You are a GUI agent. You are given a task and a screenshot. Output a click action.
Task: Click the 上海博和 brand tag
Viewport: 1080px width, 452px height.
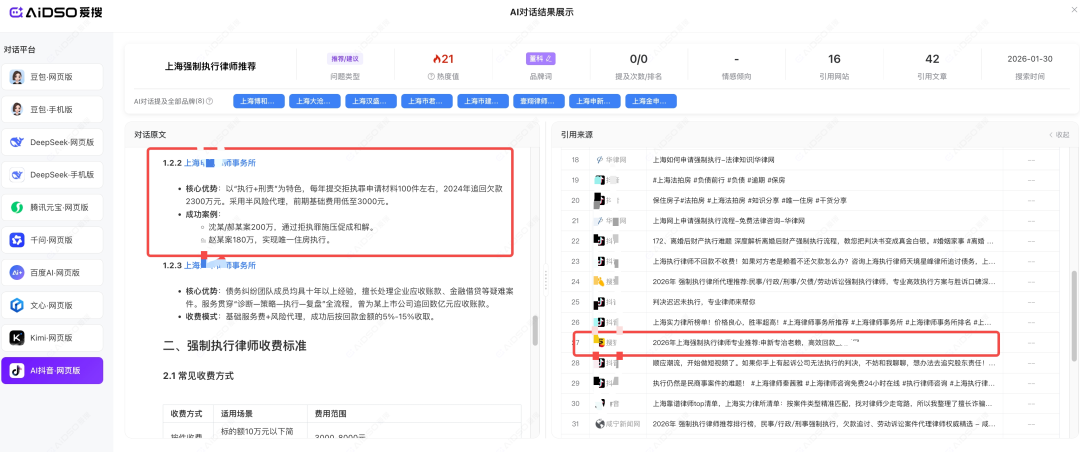point(258,101)
